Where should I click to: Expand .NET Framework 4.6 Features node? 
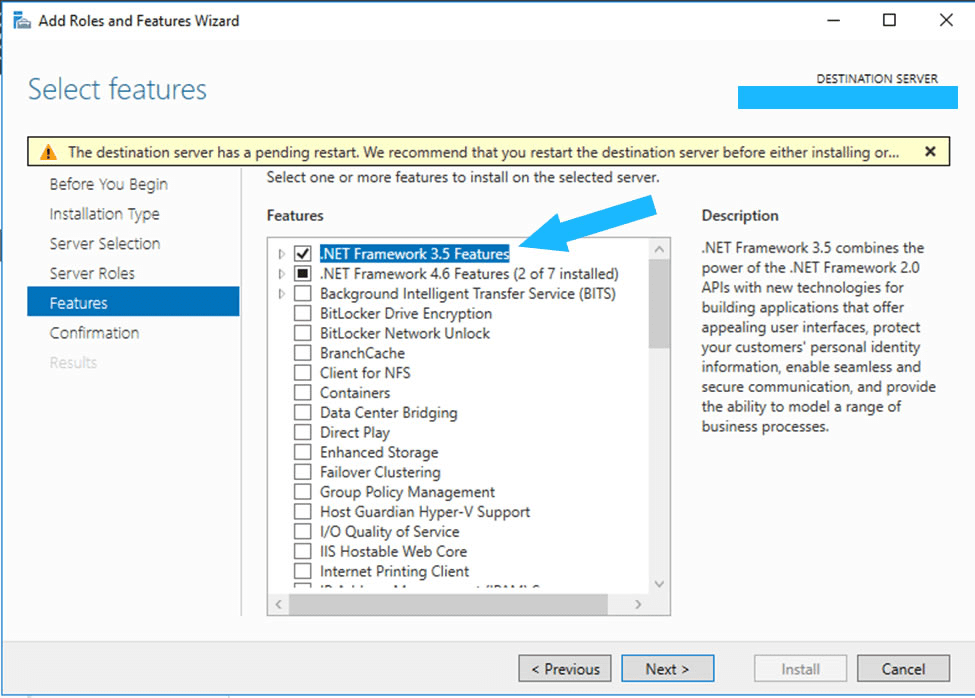pyautogui.click(x=282, y=274)
